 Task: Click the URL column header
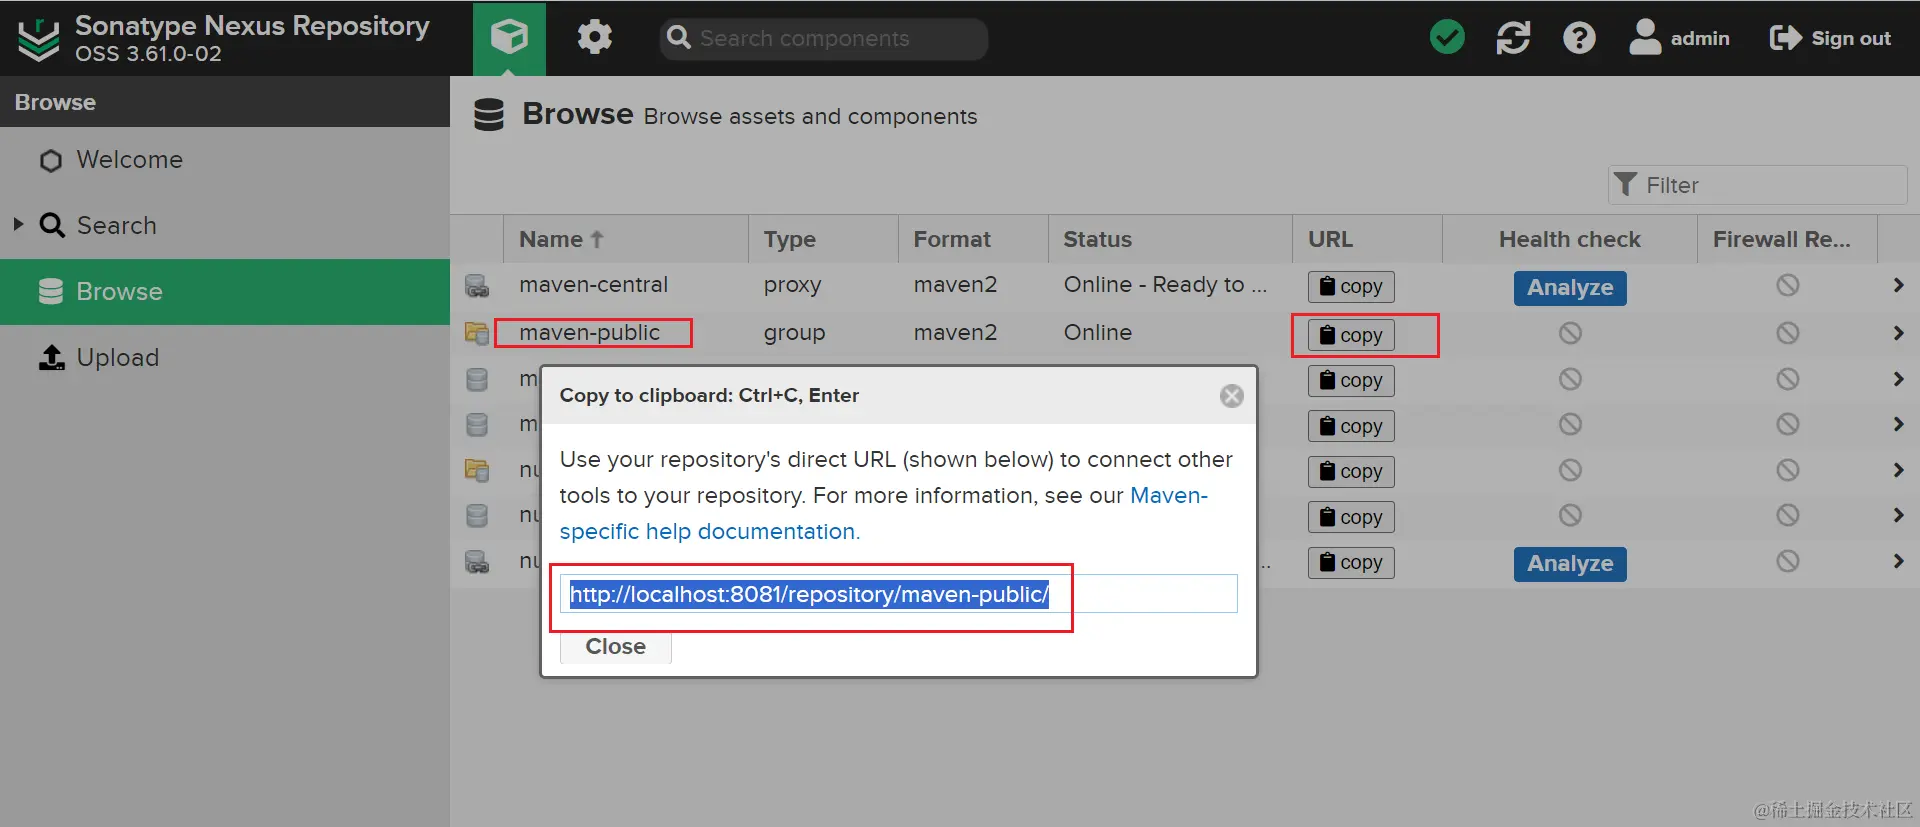1367,240
